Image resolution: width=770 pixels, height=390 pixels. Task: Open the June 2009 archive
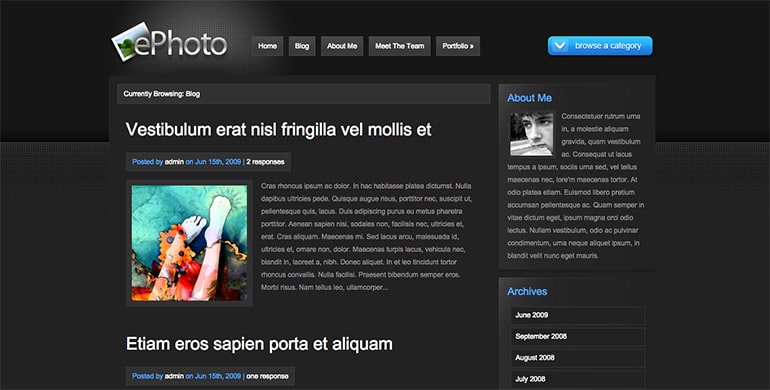578,315
